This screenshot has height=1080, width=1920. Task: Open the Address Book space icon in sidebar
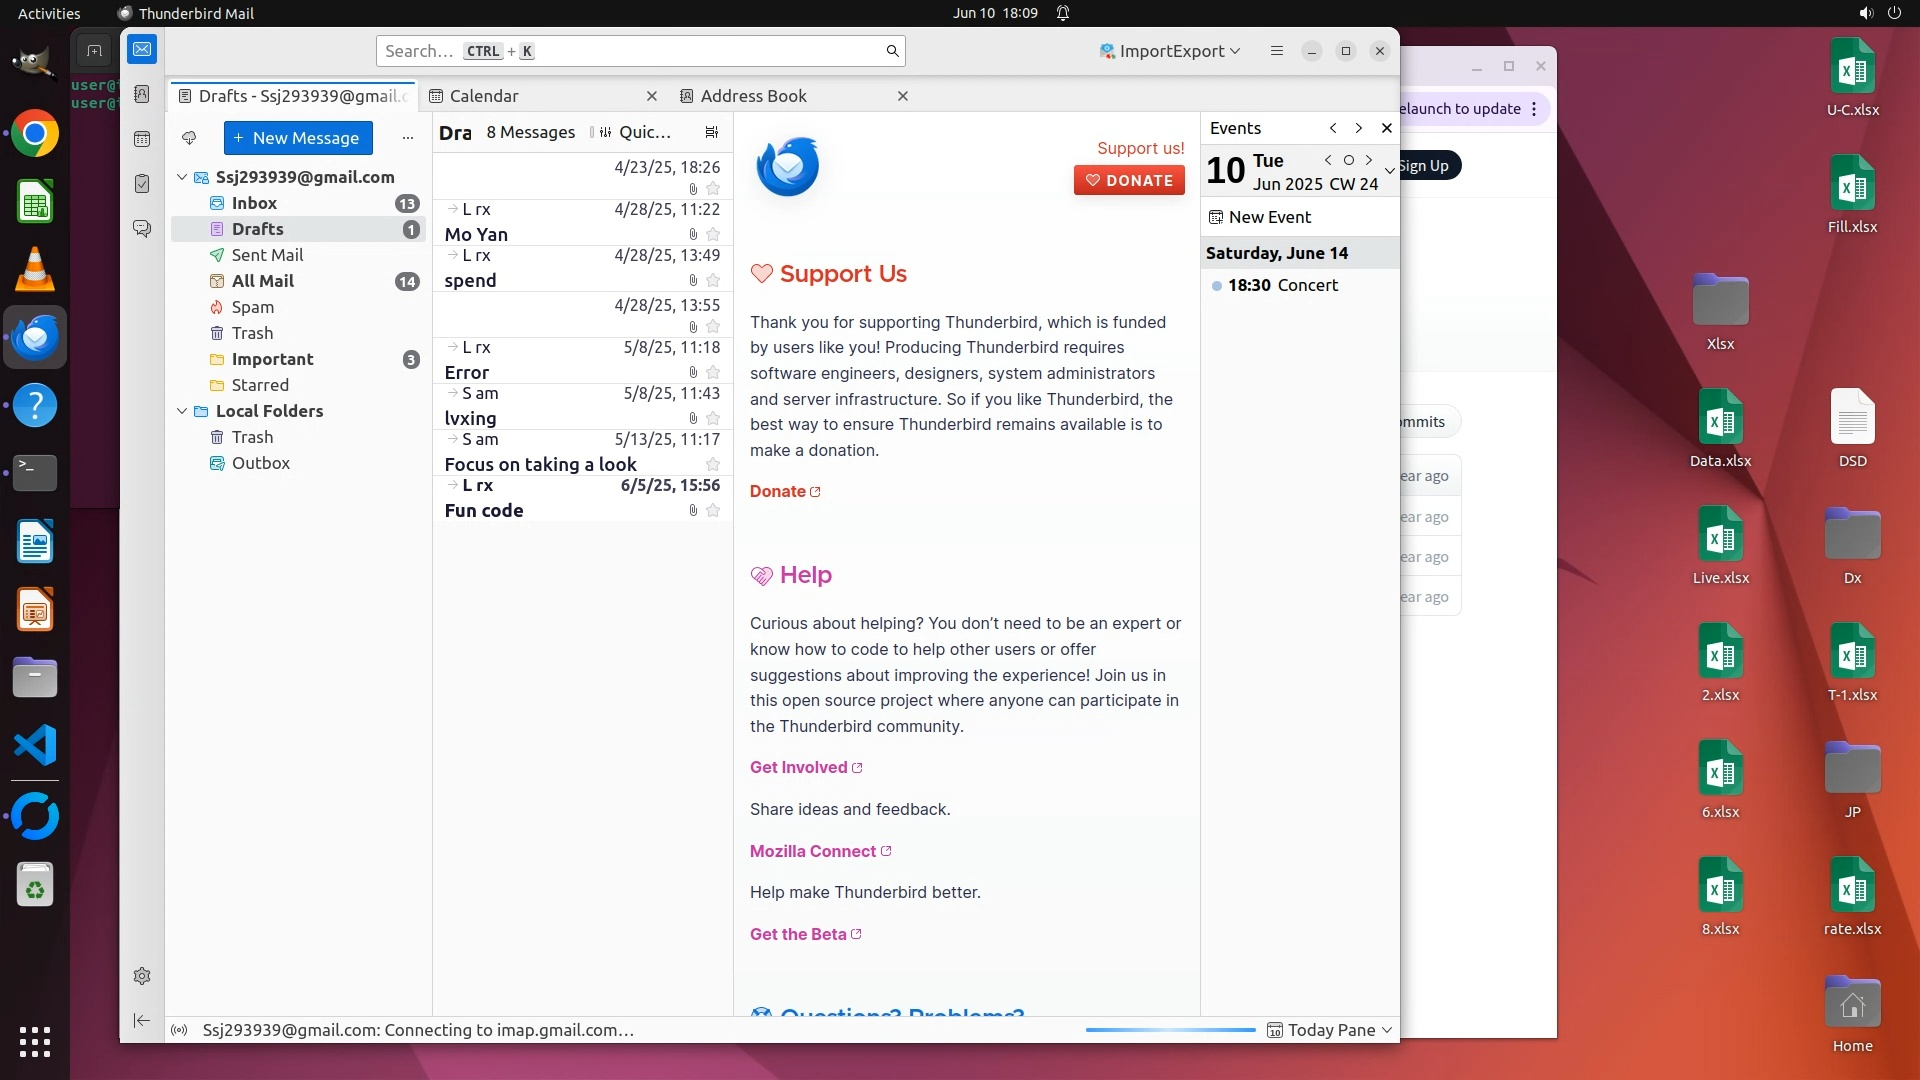coord(142,94)
